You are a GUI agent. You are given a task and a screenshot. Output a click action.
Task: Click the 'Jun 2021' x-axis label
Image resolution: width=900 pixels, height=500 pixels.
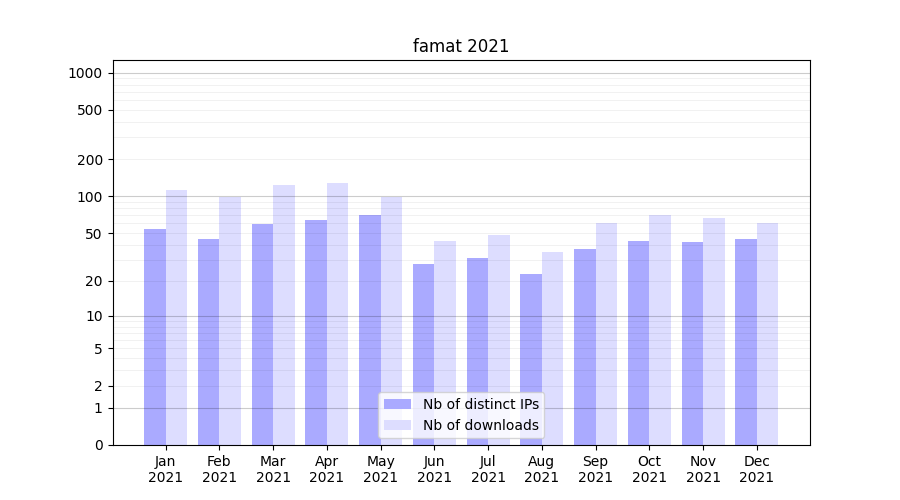point(434,469)
